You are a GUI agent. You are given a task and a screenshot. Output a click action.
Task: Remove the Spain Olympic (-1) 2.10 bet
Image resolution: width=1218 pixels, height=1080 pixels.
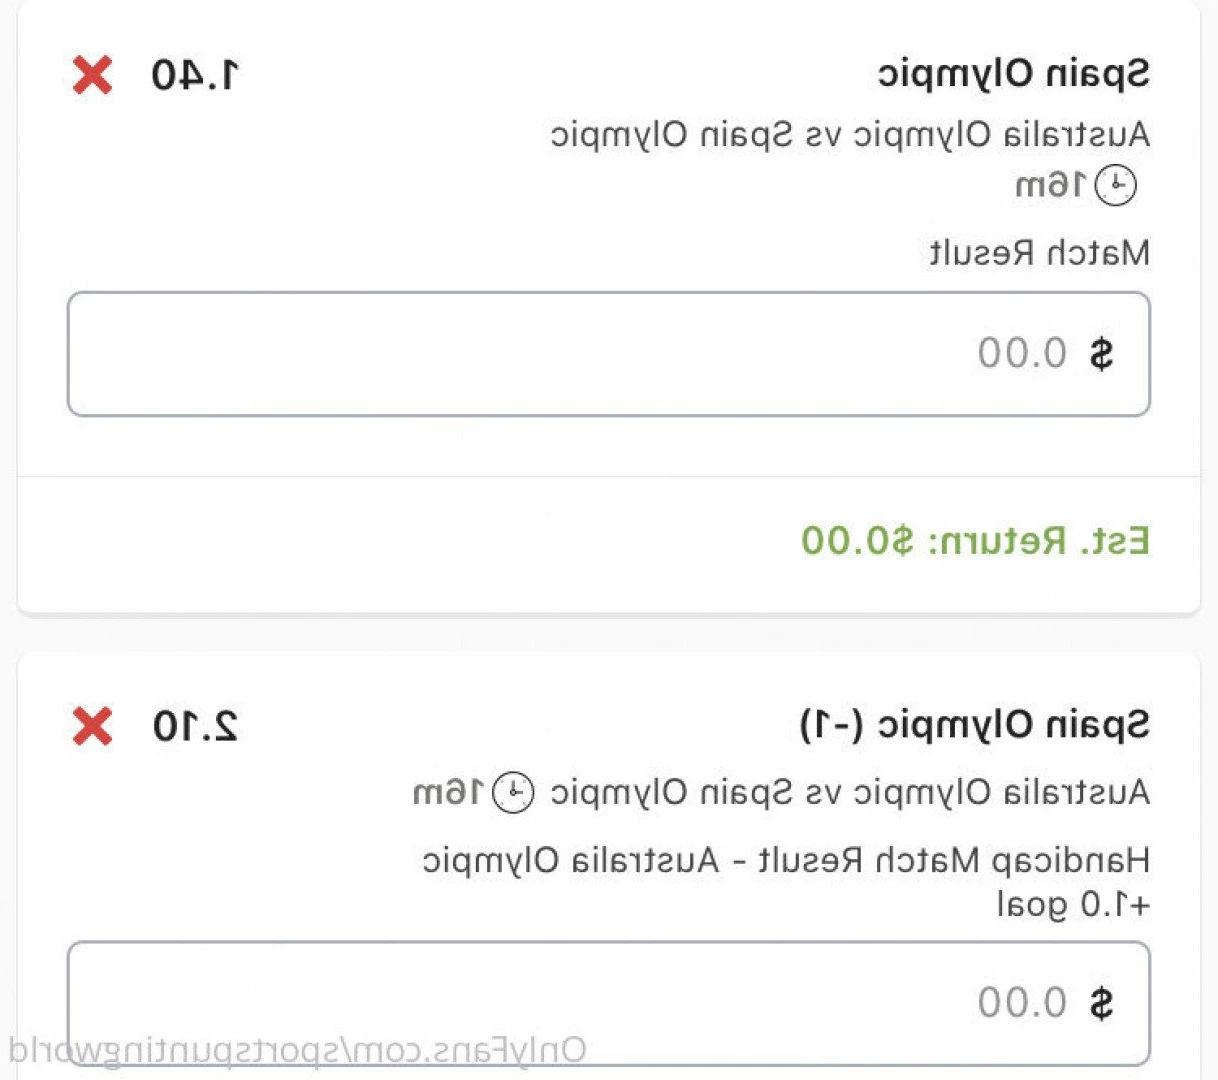pyautogui.click(x=92, y=726)
